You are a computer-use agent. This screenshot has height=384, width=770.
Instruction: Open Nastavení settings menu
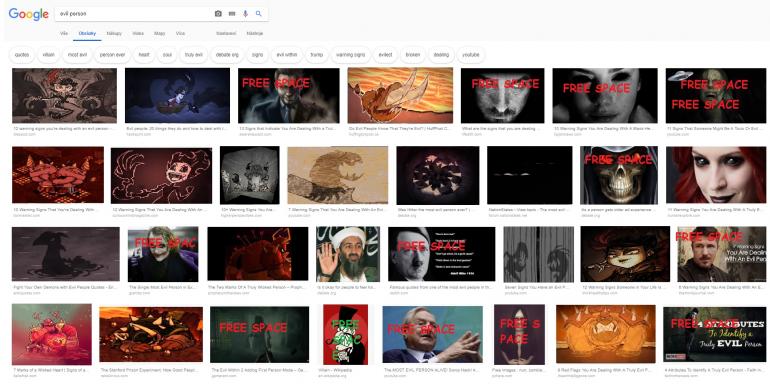coord(226,33)
